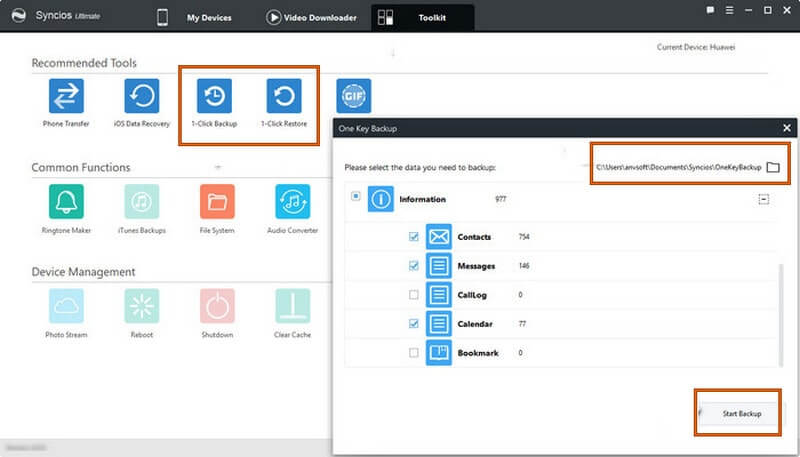Open the feedback chat icon in title bar
800x457 pixels.
click(710, 10)
